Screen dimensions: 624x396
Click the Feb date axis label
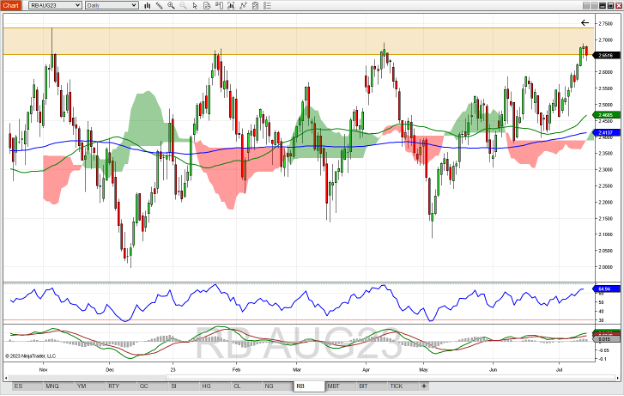(236, 370)
